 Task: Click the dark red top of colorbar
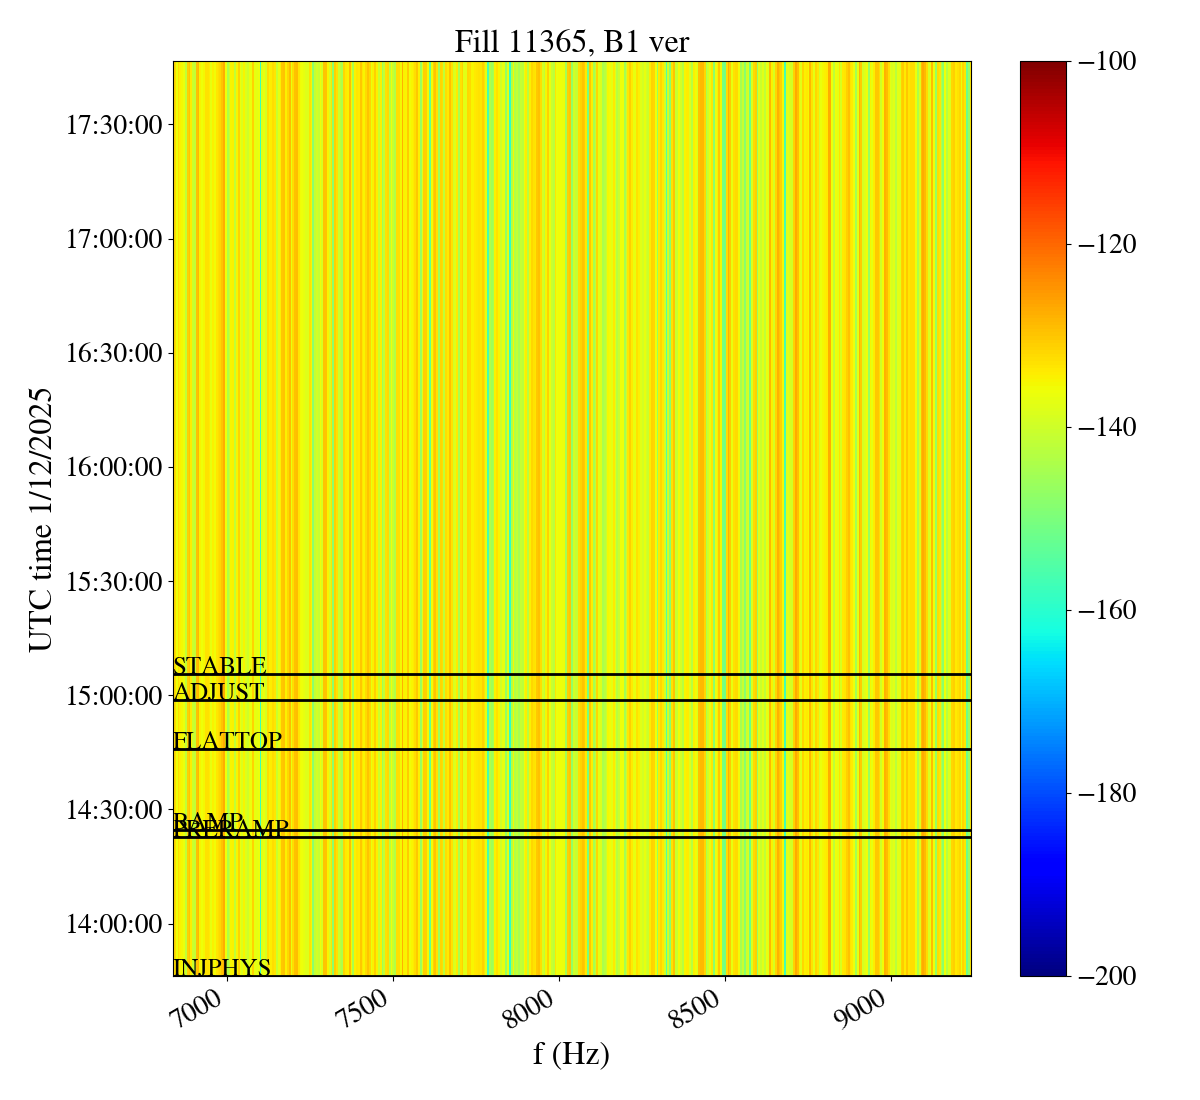(x=1043, y=68)
